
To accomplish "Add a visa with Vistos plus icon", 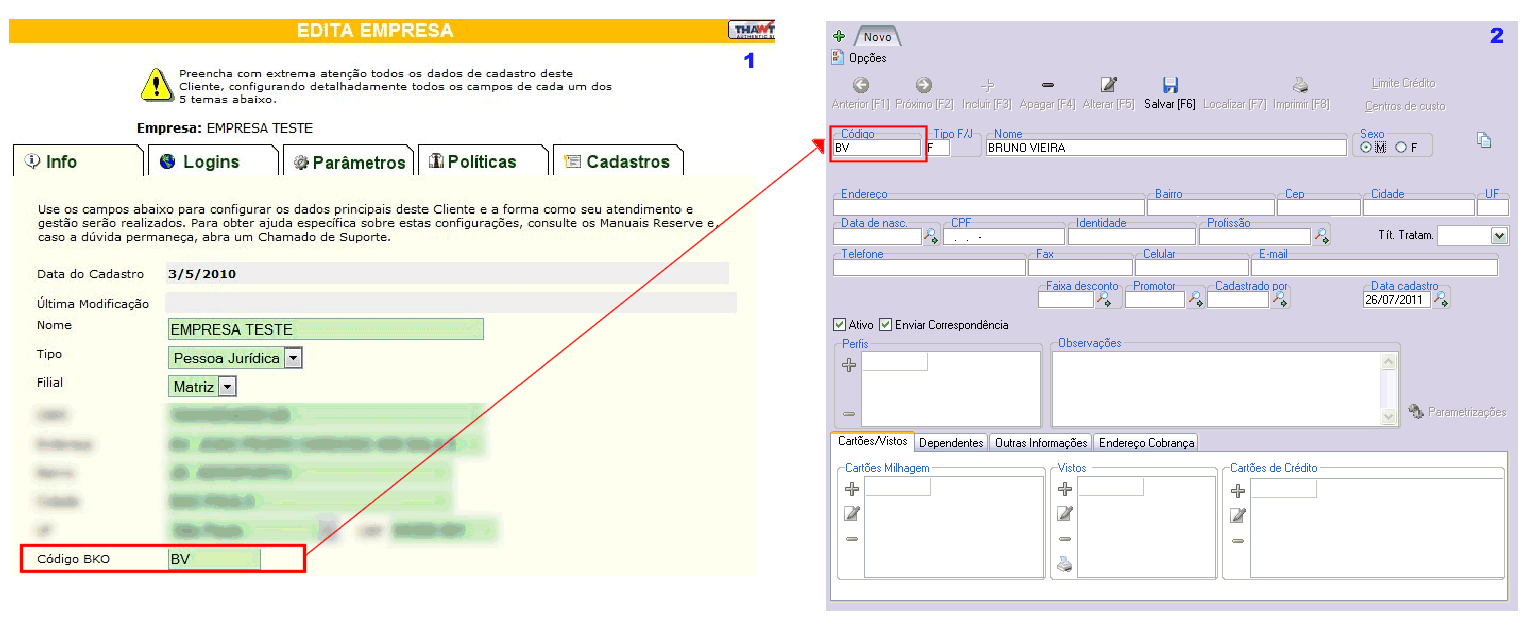I will [x=1065, y=489].
